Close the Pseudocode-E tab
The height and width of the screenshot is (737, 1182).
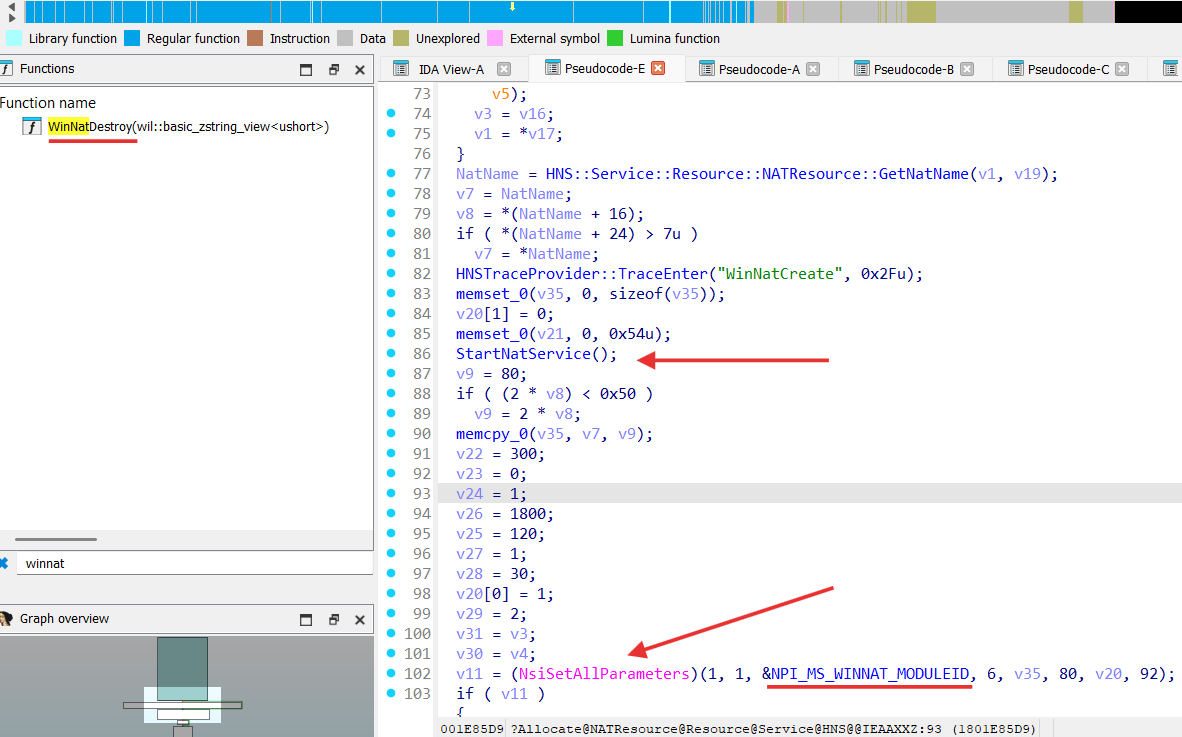click(x=658, y=69)
